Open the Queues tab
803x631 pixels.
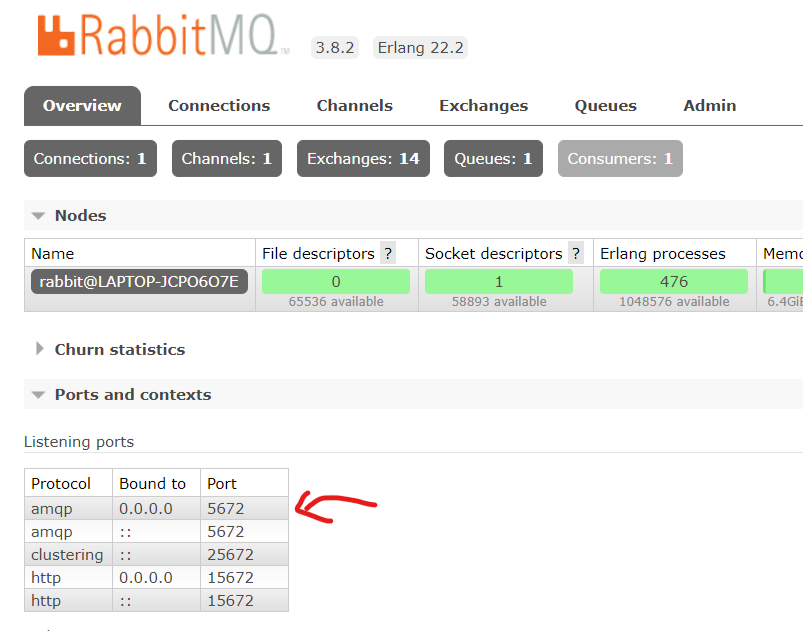(x=605, y=105)
